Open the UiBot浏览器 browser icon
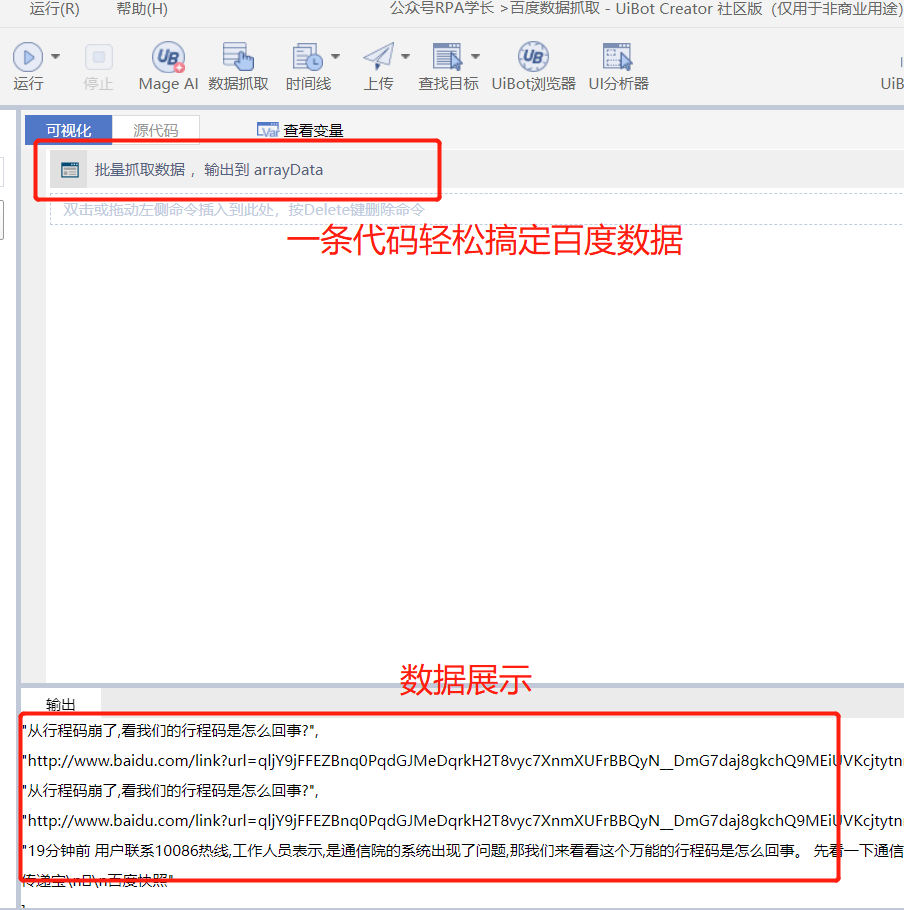This screenshot has height=910, width=904. [533, 57]
